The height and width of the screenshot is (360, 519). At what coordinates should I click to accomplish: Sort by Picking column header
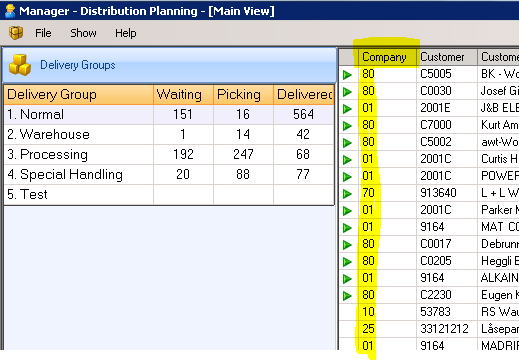point(243,94)
